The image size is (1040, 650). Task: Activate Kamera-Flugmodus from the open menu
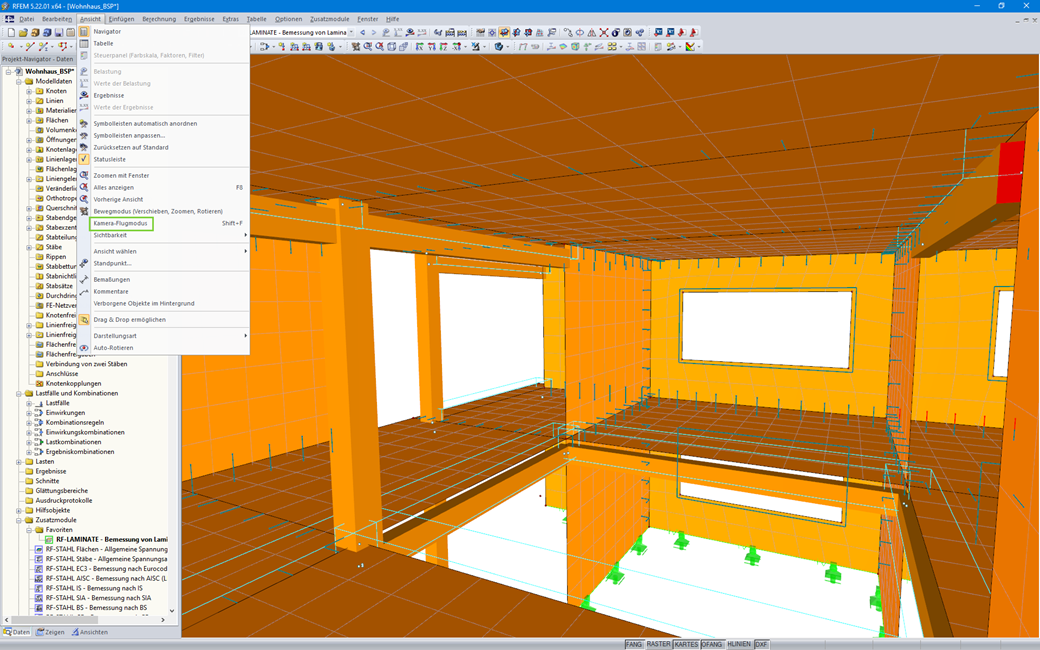[121, 224]
